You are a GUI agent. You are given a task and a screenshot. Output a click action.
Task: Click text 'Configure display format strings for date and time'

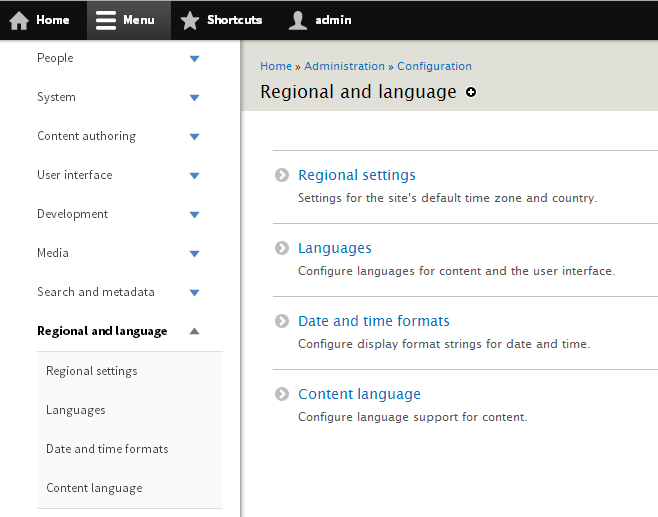tap(444, 344)
